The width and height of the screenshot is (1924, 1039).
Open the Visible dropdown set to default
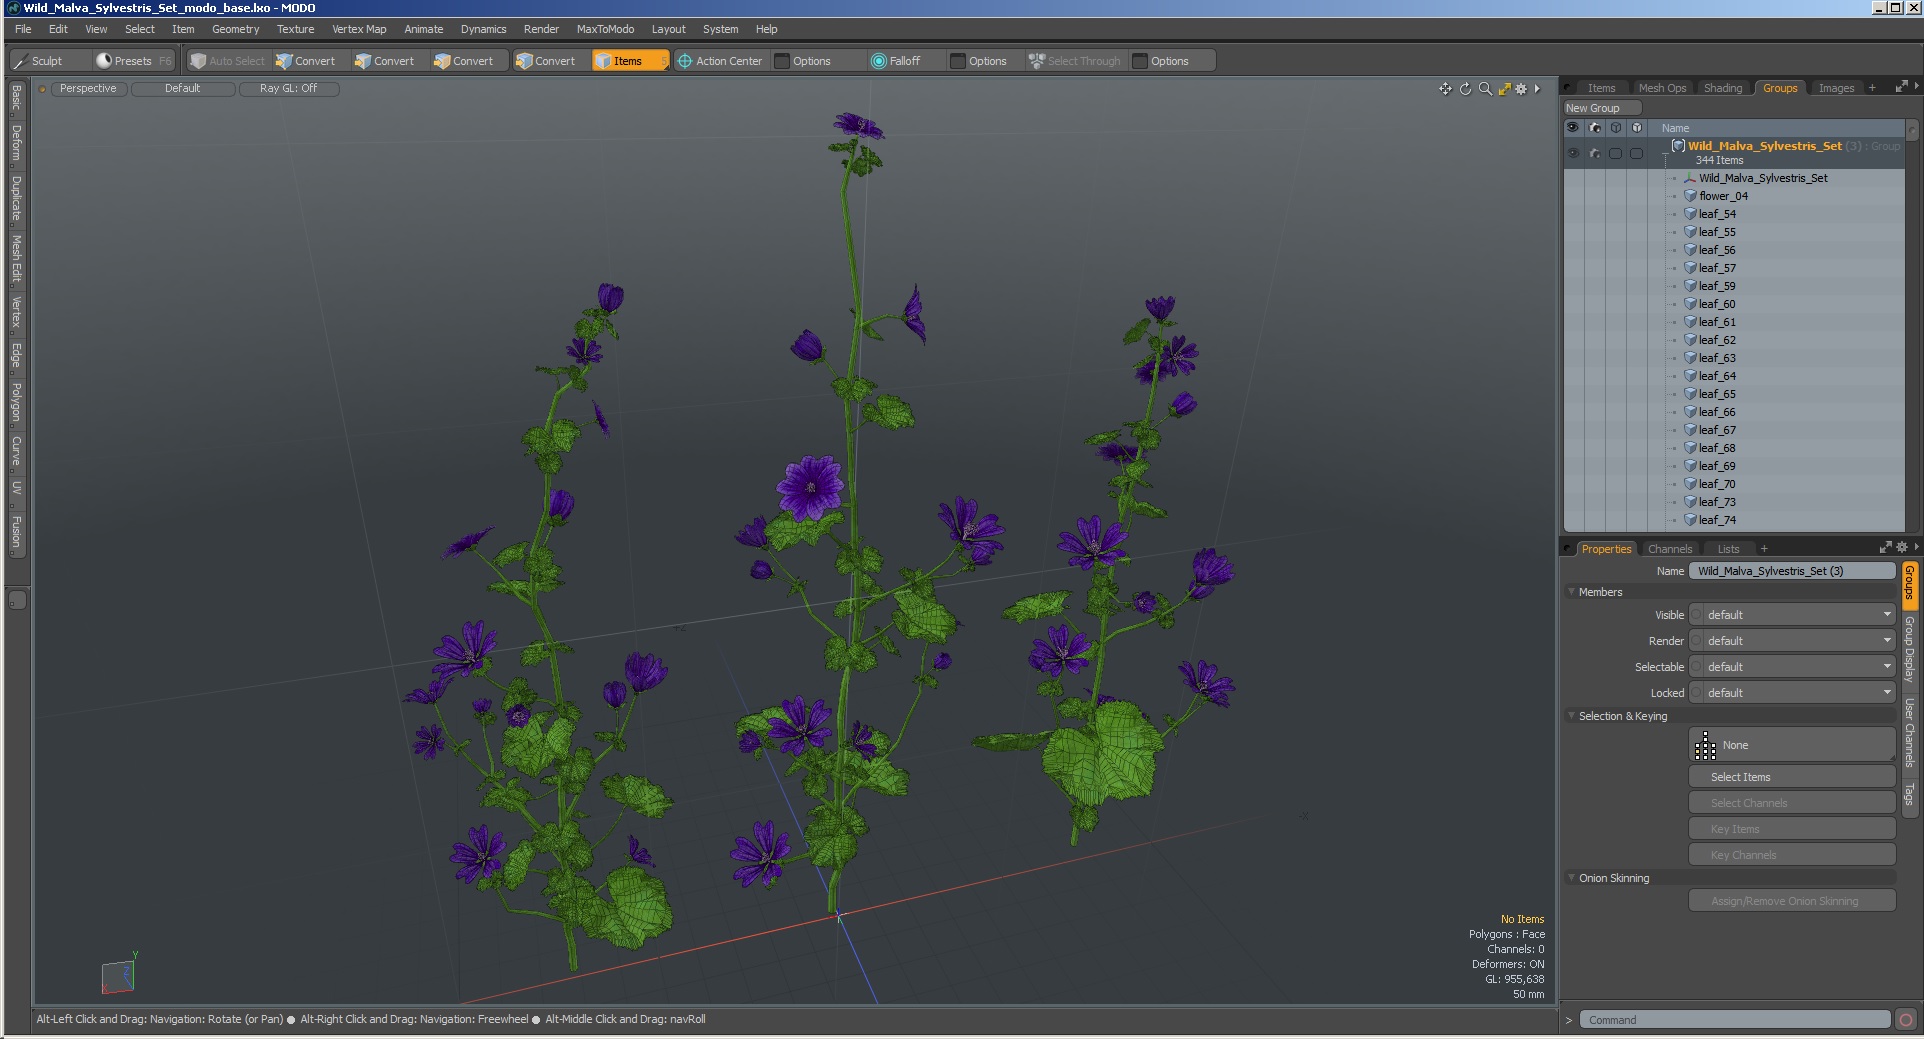click(x=1799, y=615)
